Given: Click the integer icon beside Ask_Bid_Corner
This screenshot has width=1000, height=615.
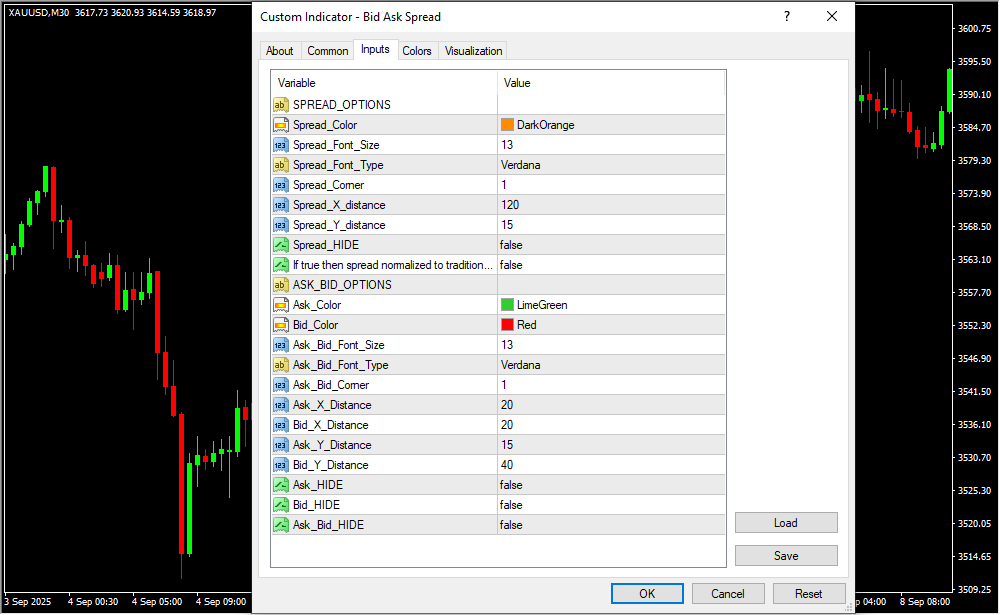Looking at the screenshot, I should [x=281, y=385].
